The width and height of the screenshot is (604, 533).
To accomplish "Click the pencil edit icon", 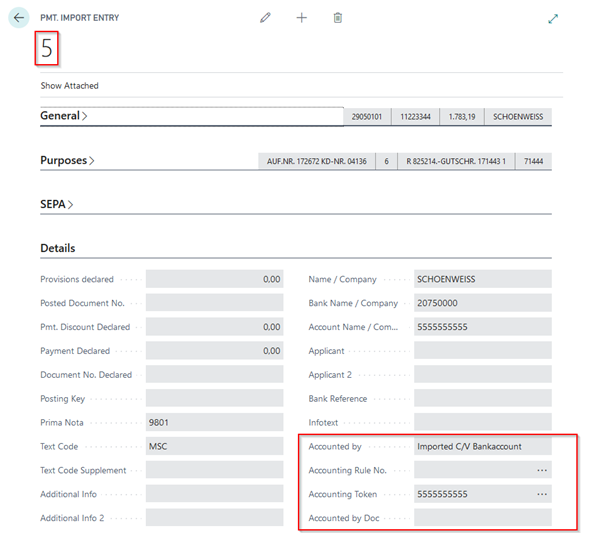I will [265, 18].
